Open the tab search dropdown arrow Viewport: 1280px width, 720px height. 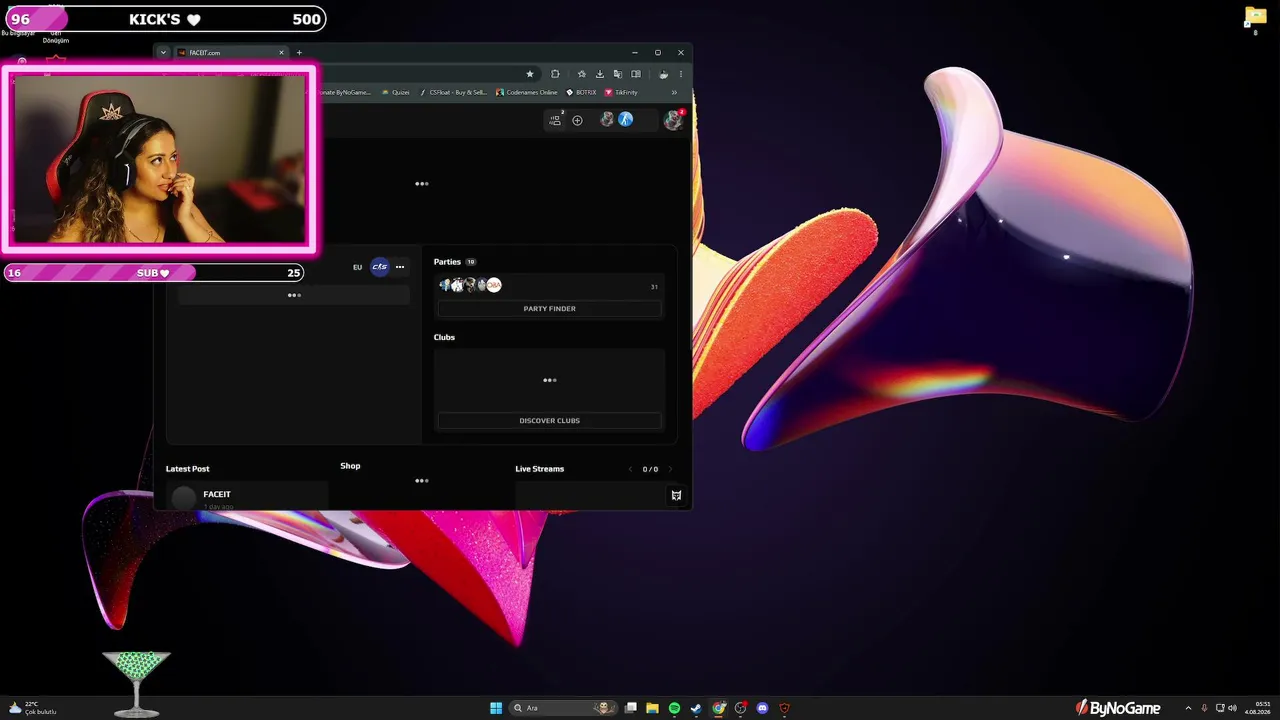click(x=163, y=52)
